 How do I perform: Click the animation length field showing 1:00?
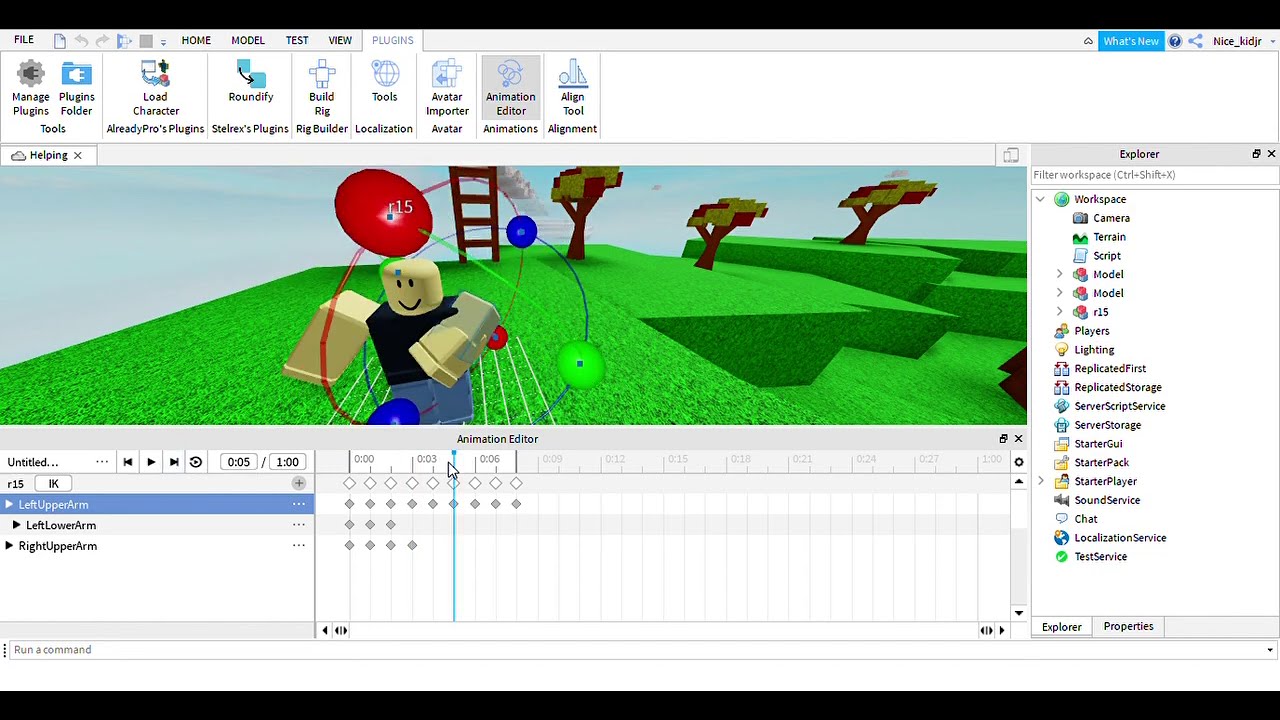(287, 462)
